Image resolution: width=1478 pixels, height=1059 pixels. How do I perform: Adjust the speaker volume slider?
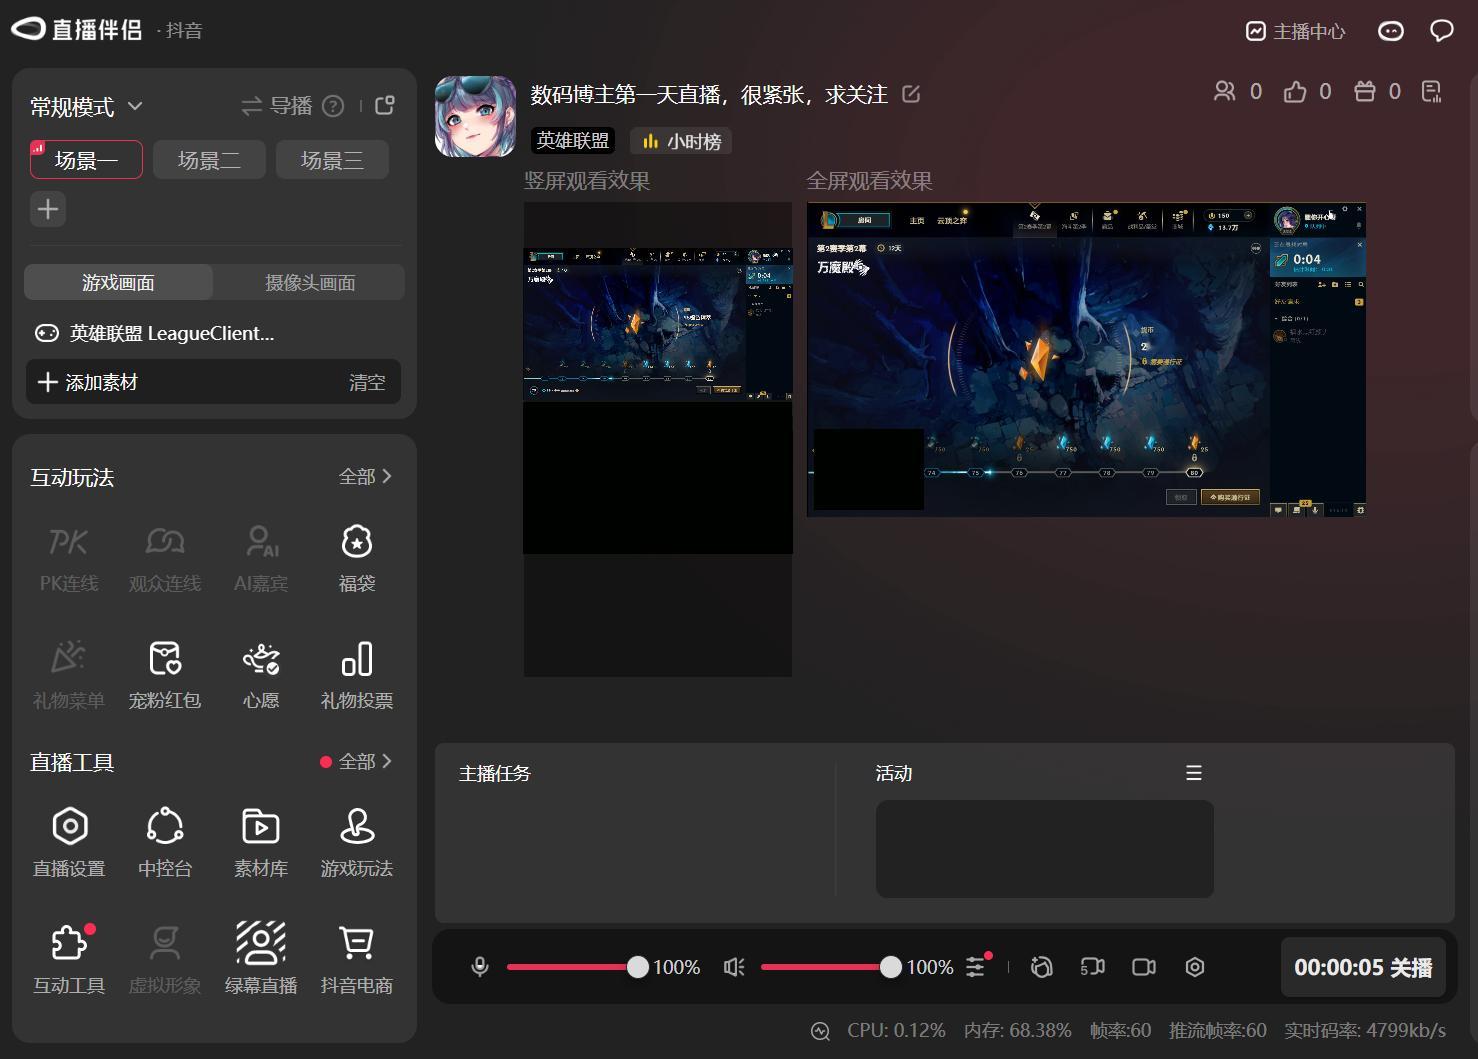(831, 967)
